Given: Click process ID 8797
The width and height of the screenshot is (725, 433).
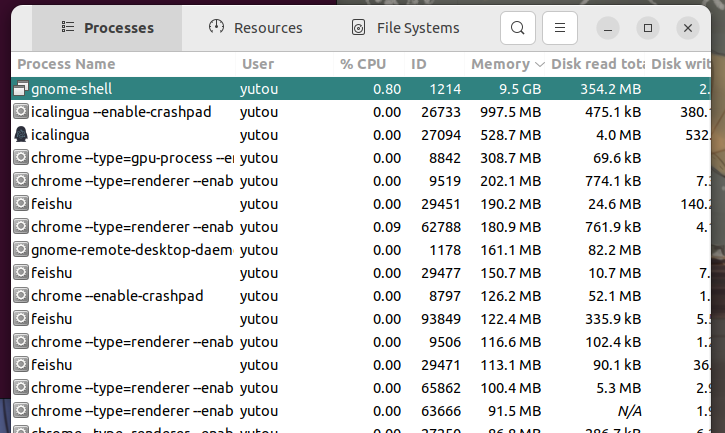Looking at the screenshot, I should [445, 296].
